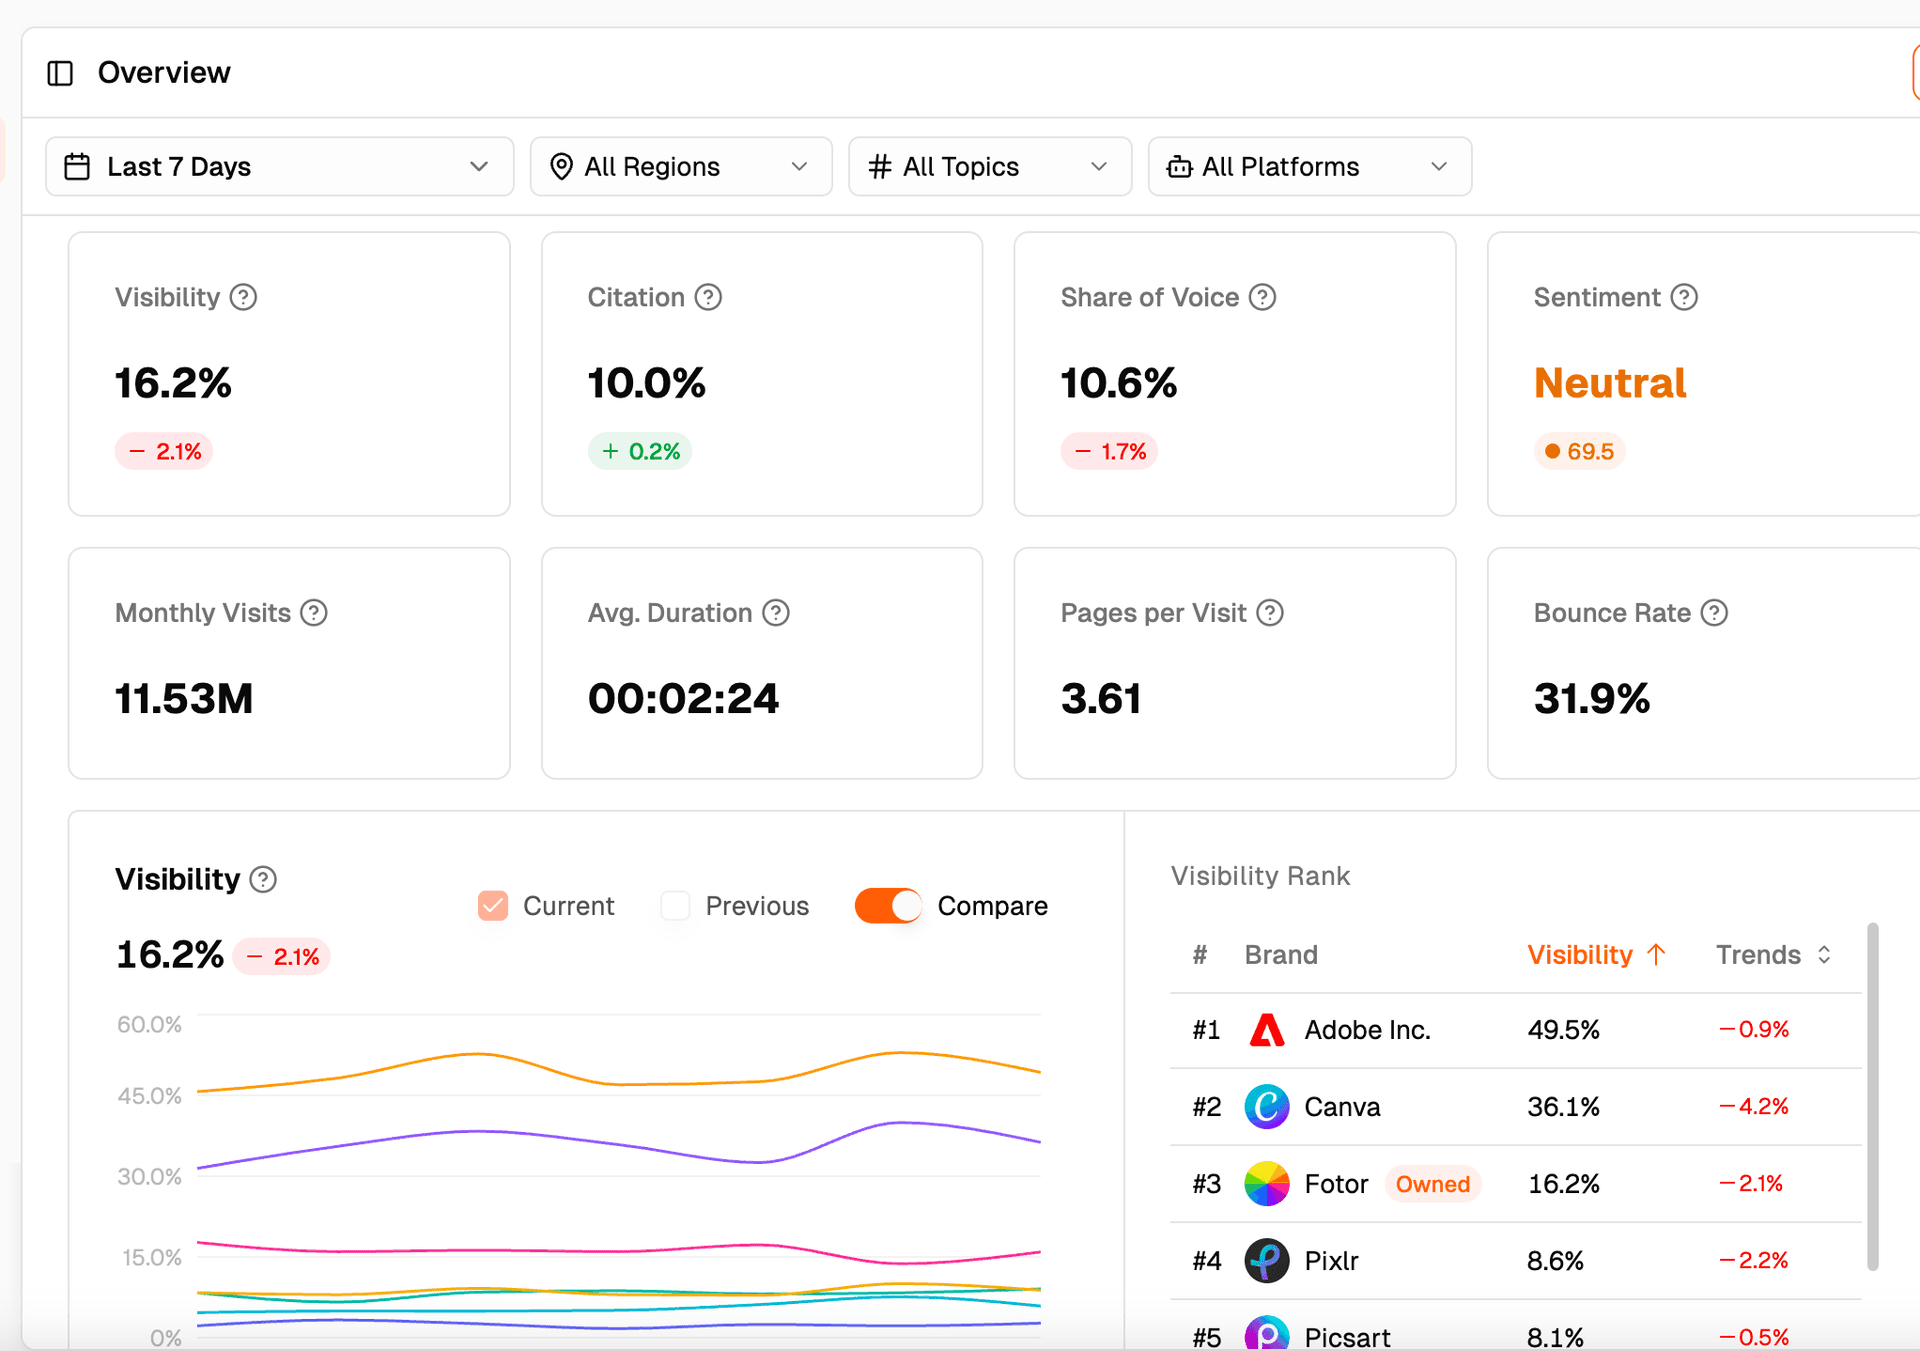Select Adobe Inc.'s -0.9% trend value
The width and height of the screenshot is (1920, 1351).
click(1754, 1029)
